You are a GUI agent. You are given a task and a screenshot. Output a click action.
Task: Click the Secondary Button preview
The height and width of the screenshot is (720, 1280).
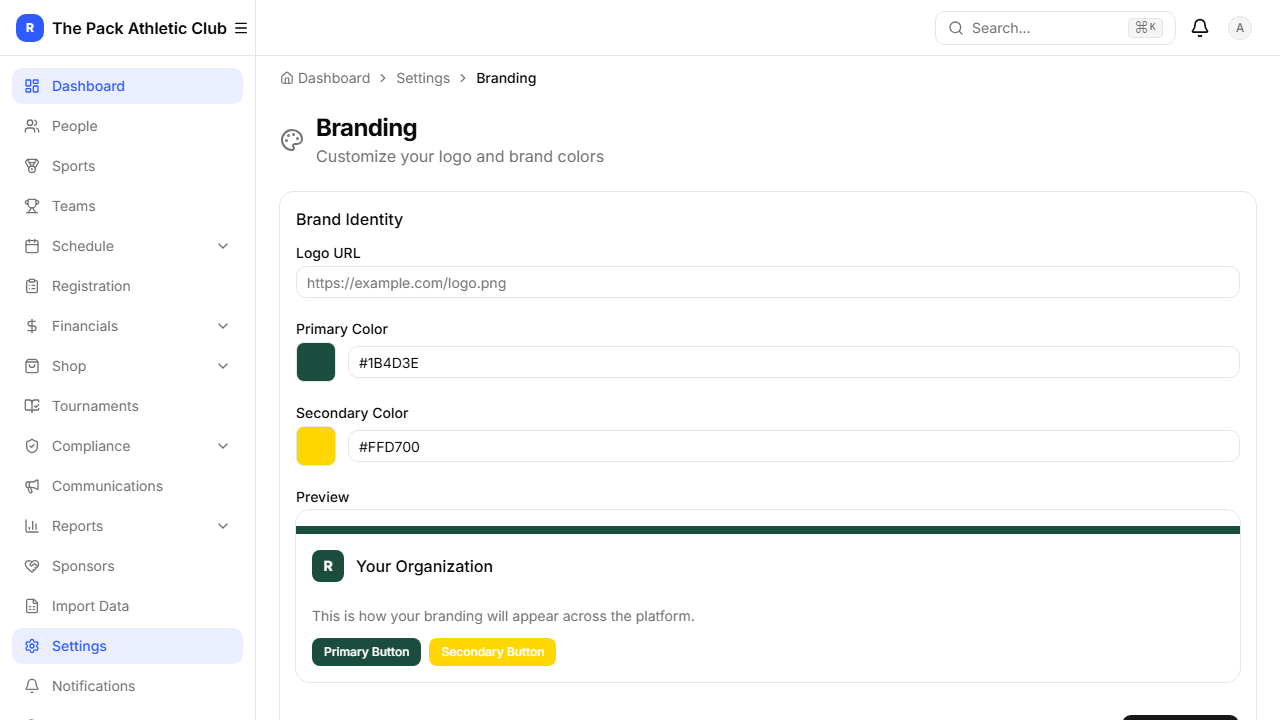492,652
